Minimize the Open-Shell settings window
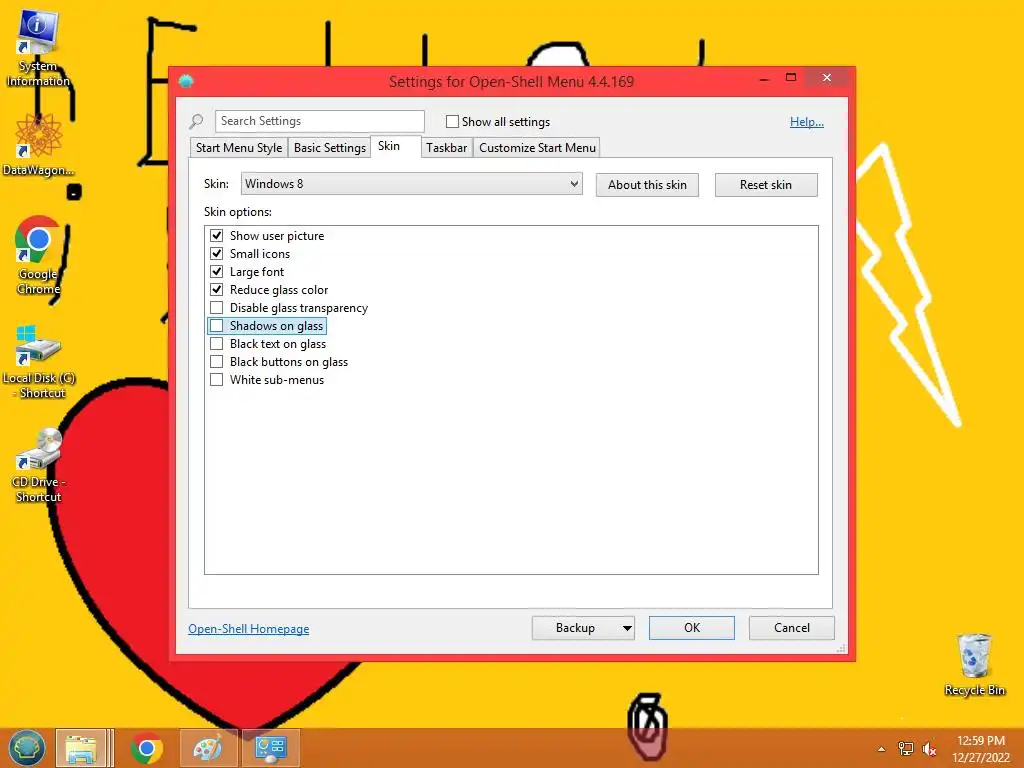The height and width of the screenshot is (768, 1024). coord(764,78)
